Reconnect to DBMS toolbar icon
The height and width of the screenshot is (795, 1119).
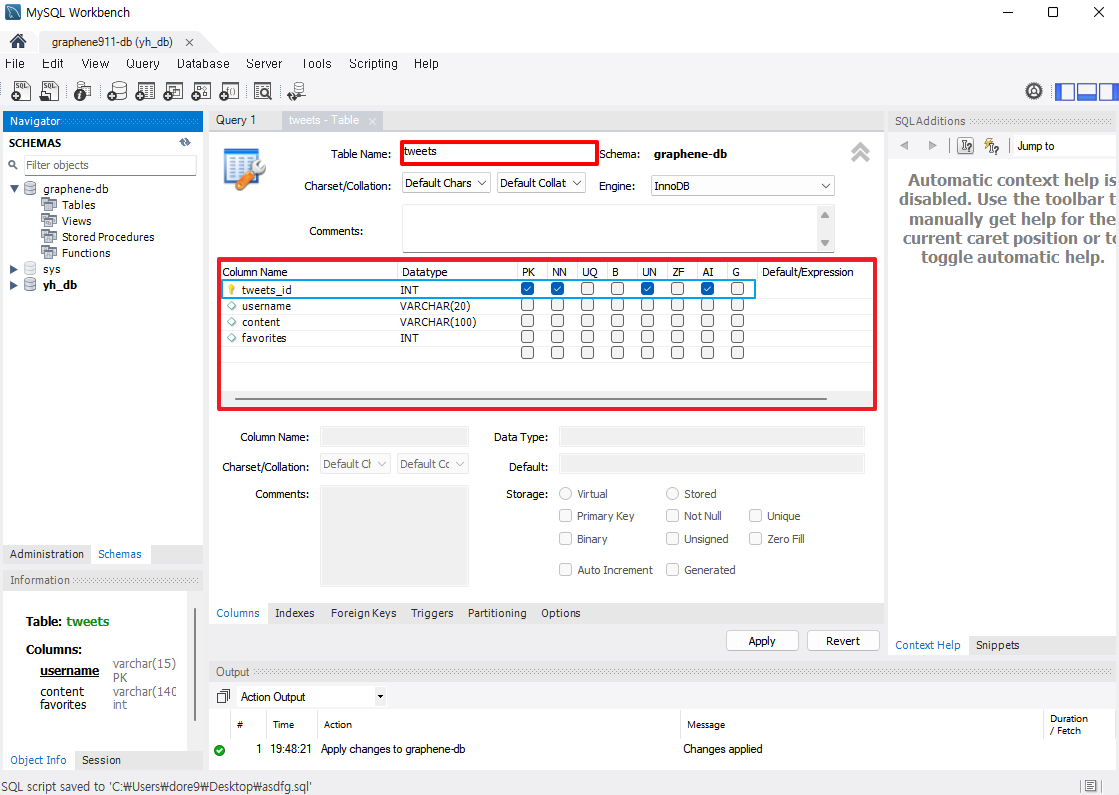click(296, 91)
